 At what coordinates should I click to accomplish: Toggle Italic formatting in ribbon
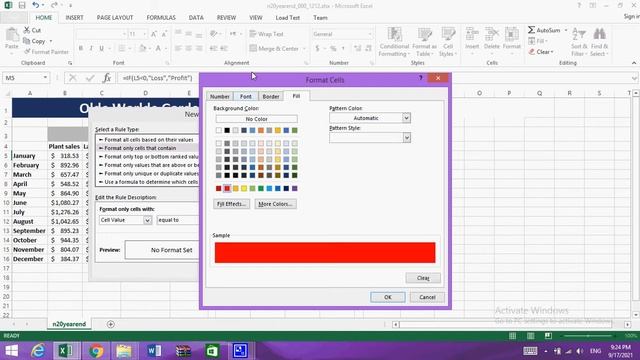pos(91,48)
